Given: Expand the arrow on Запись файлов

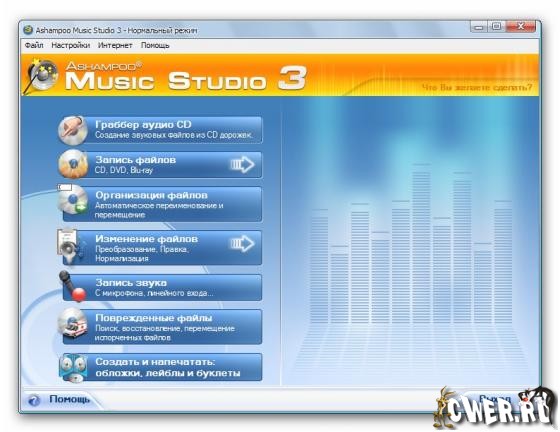Looking at the screenshot, I should [x=242, y=164].
